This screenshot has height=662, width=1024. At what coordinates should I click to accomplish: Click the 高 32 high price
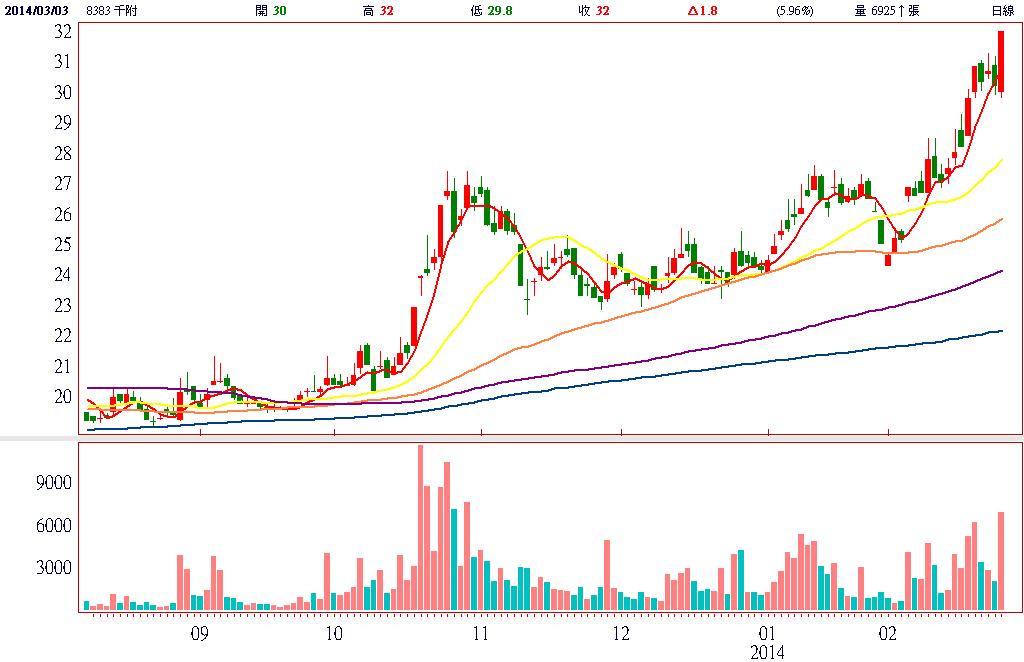[x=378, y=11]
